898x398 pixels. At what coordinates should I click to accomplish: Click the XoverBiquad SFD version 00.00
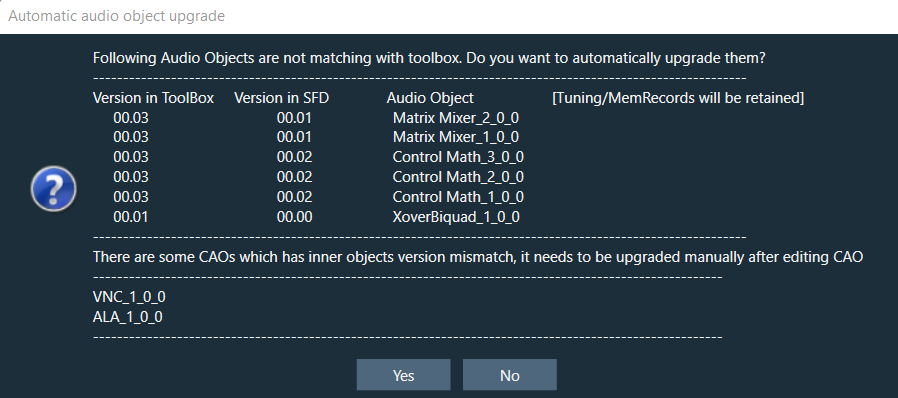click(x=294, y=217)
